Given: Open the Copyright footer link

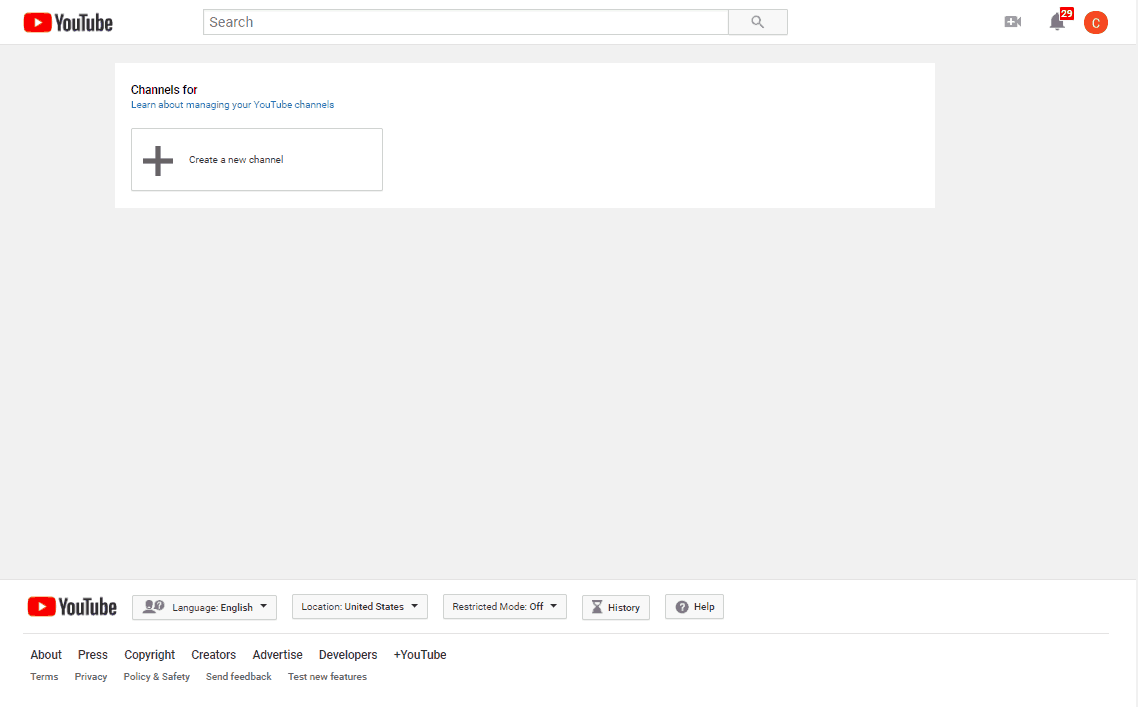Looking at the screenshot, I should (150, 655).
